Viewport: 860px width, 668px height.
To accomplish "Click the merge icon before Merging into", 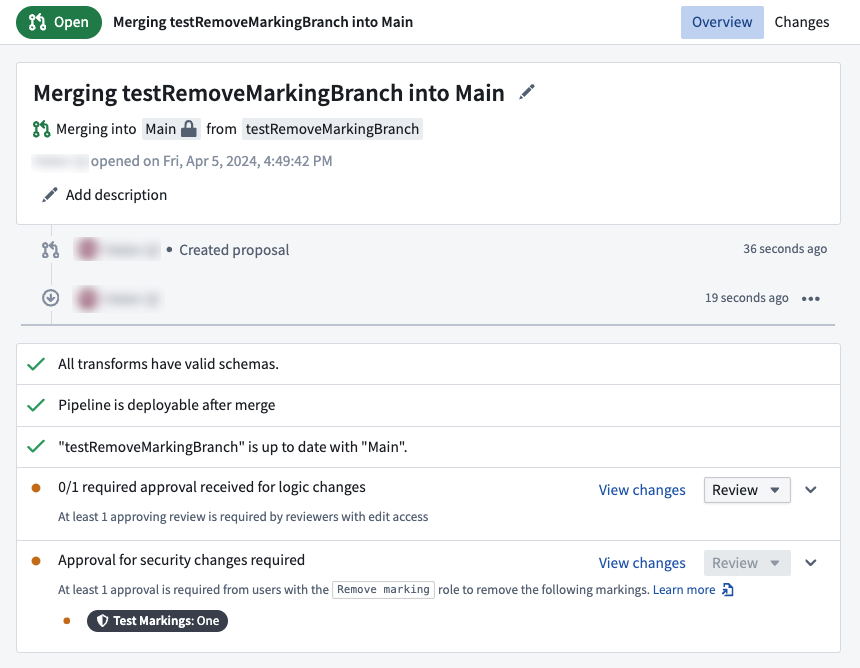I will [x=41, y=129].
